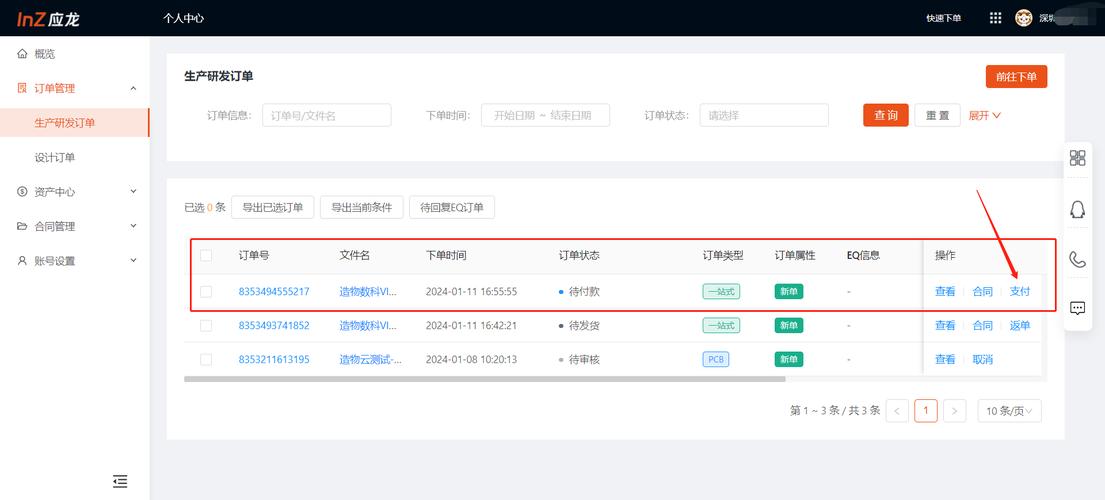The height and width of the screenshot is (500, 1105).
Task: Click the 订单管理 document icon
Action: 23,89
